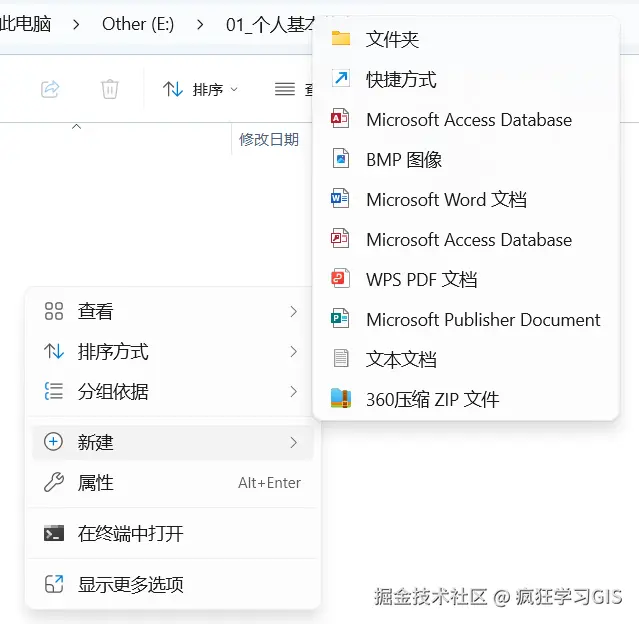
Task: Create a new 文件夹
Action: coord(466,39)
